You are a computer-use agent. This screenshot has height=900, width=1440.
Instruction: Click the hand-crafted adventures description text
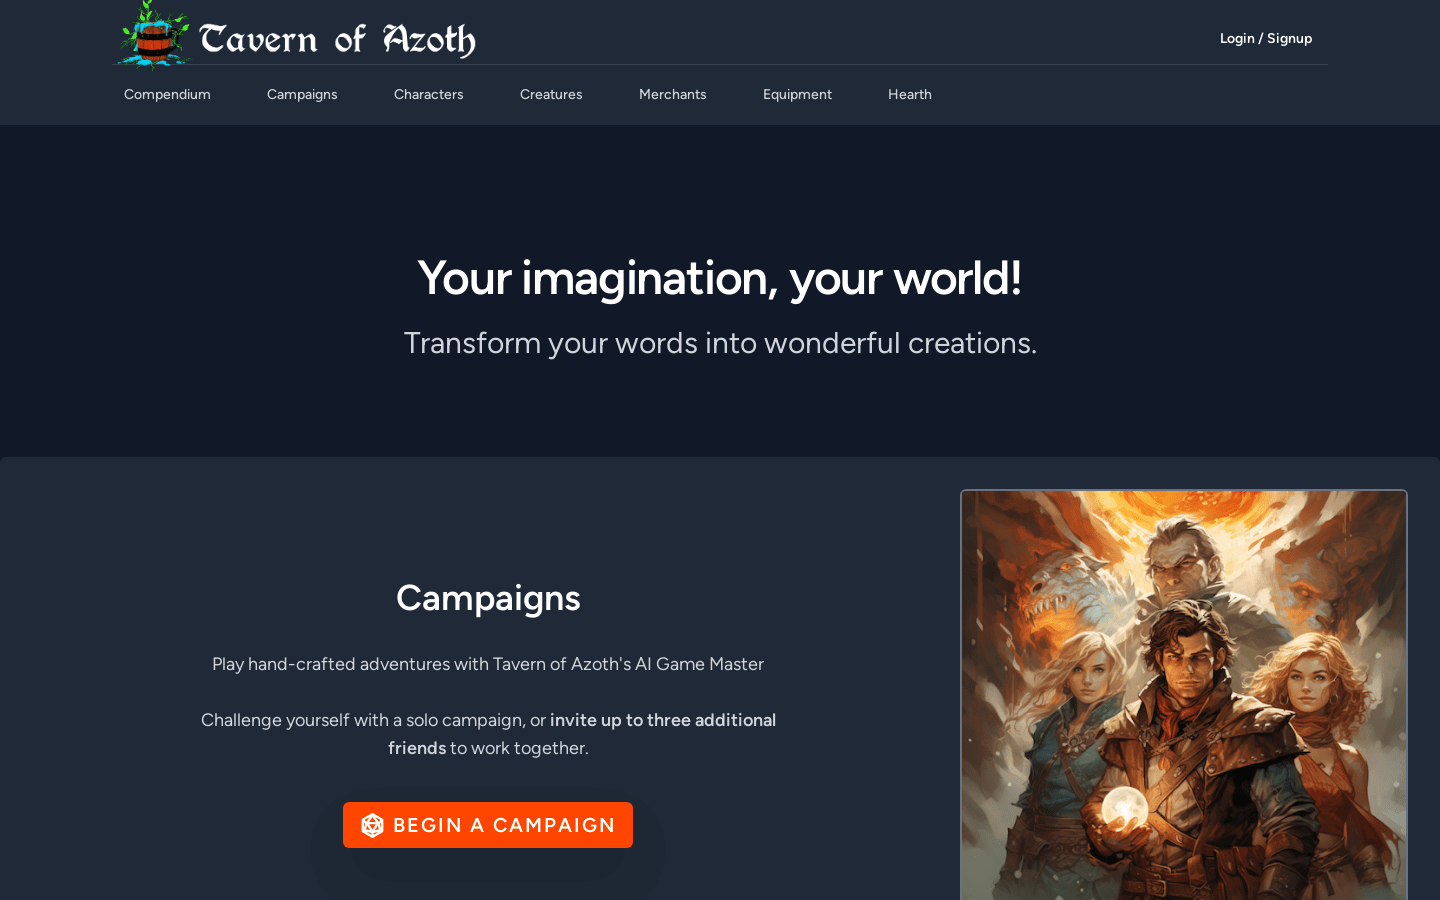pos(488,664)
